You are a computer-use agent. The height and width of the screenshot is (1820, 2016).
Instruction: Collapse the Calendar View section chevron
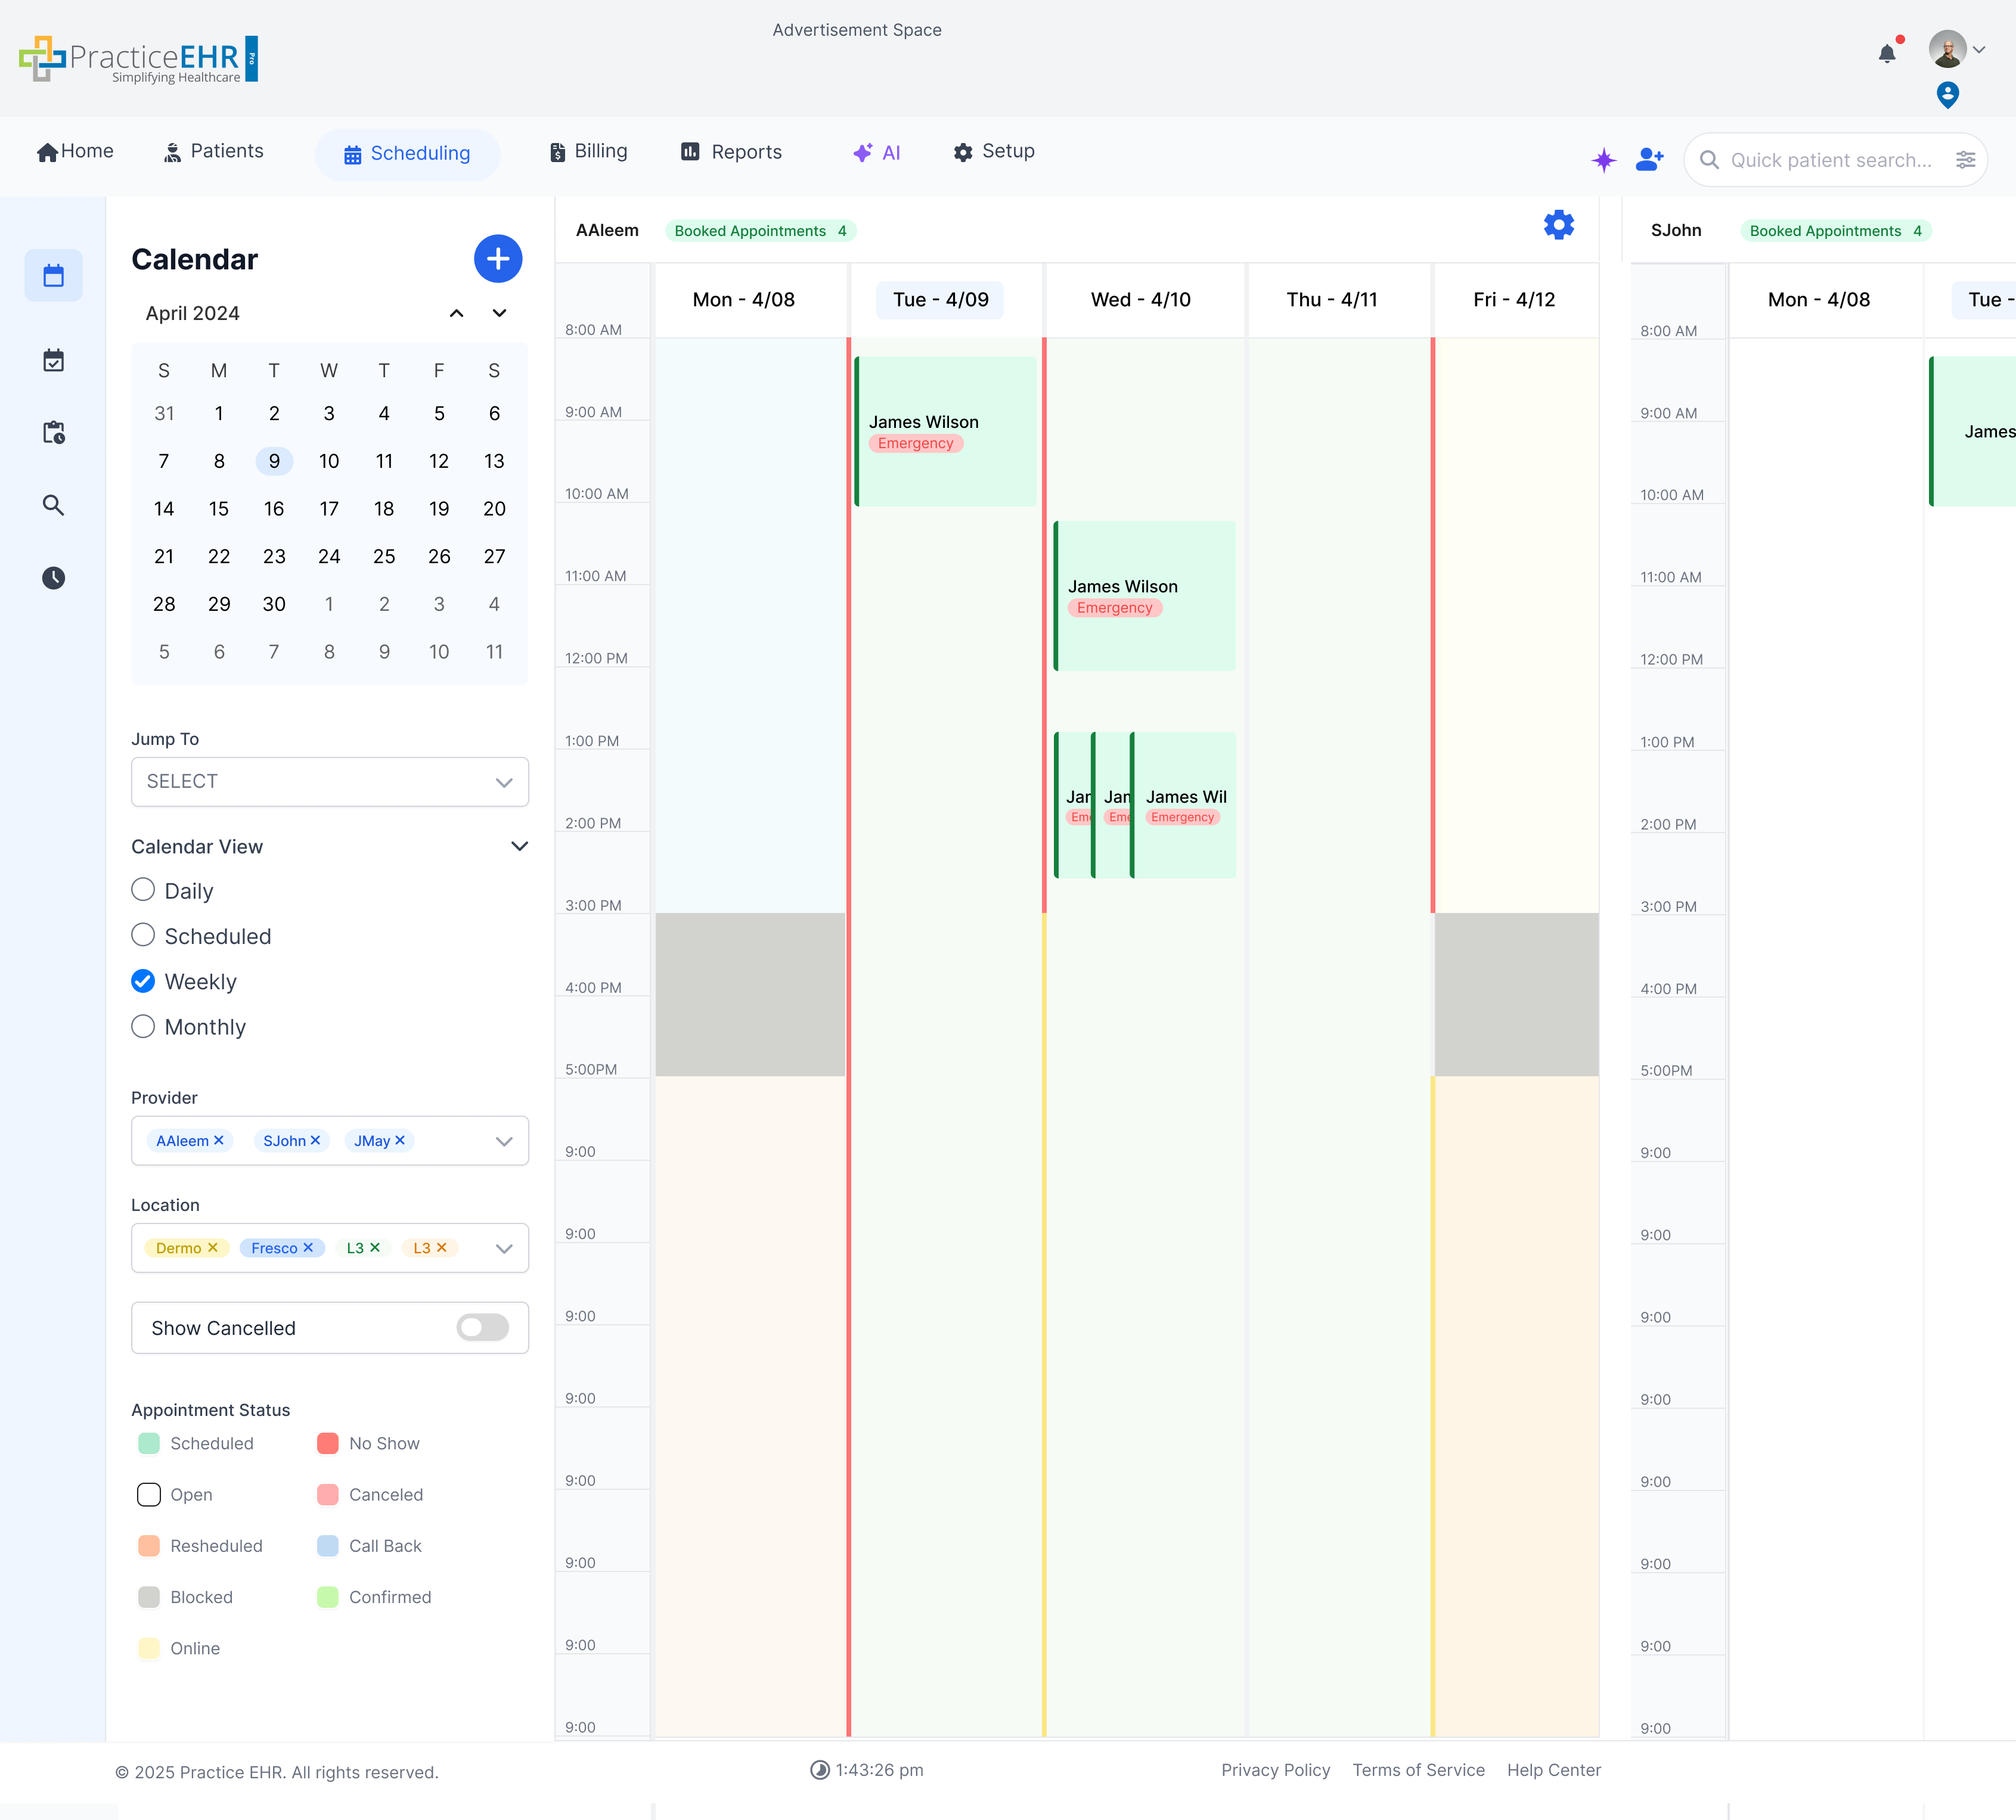click(x=519, y=846)
